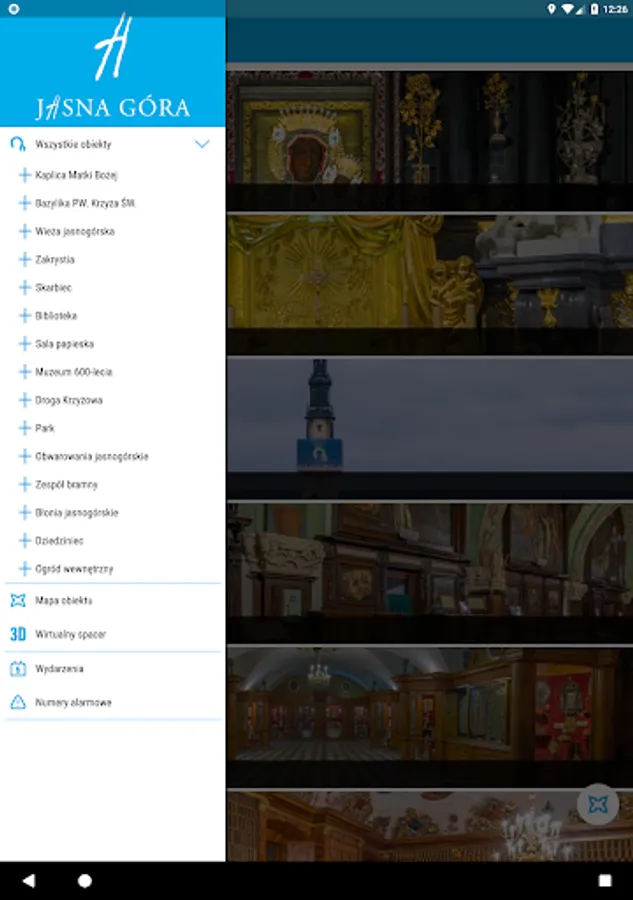Select Kaplica Matki Bożej item

click(76, 175)
